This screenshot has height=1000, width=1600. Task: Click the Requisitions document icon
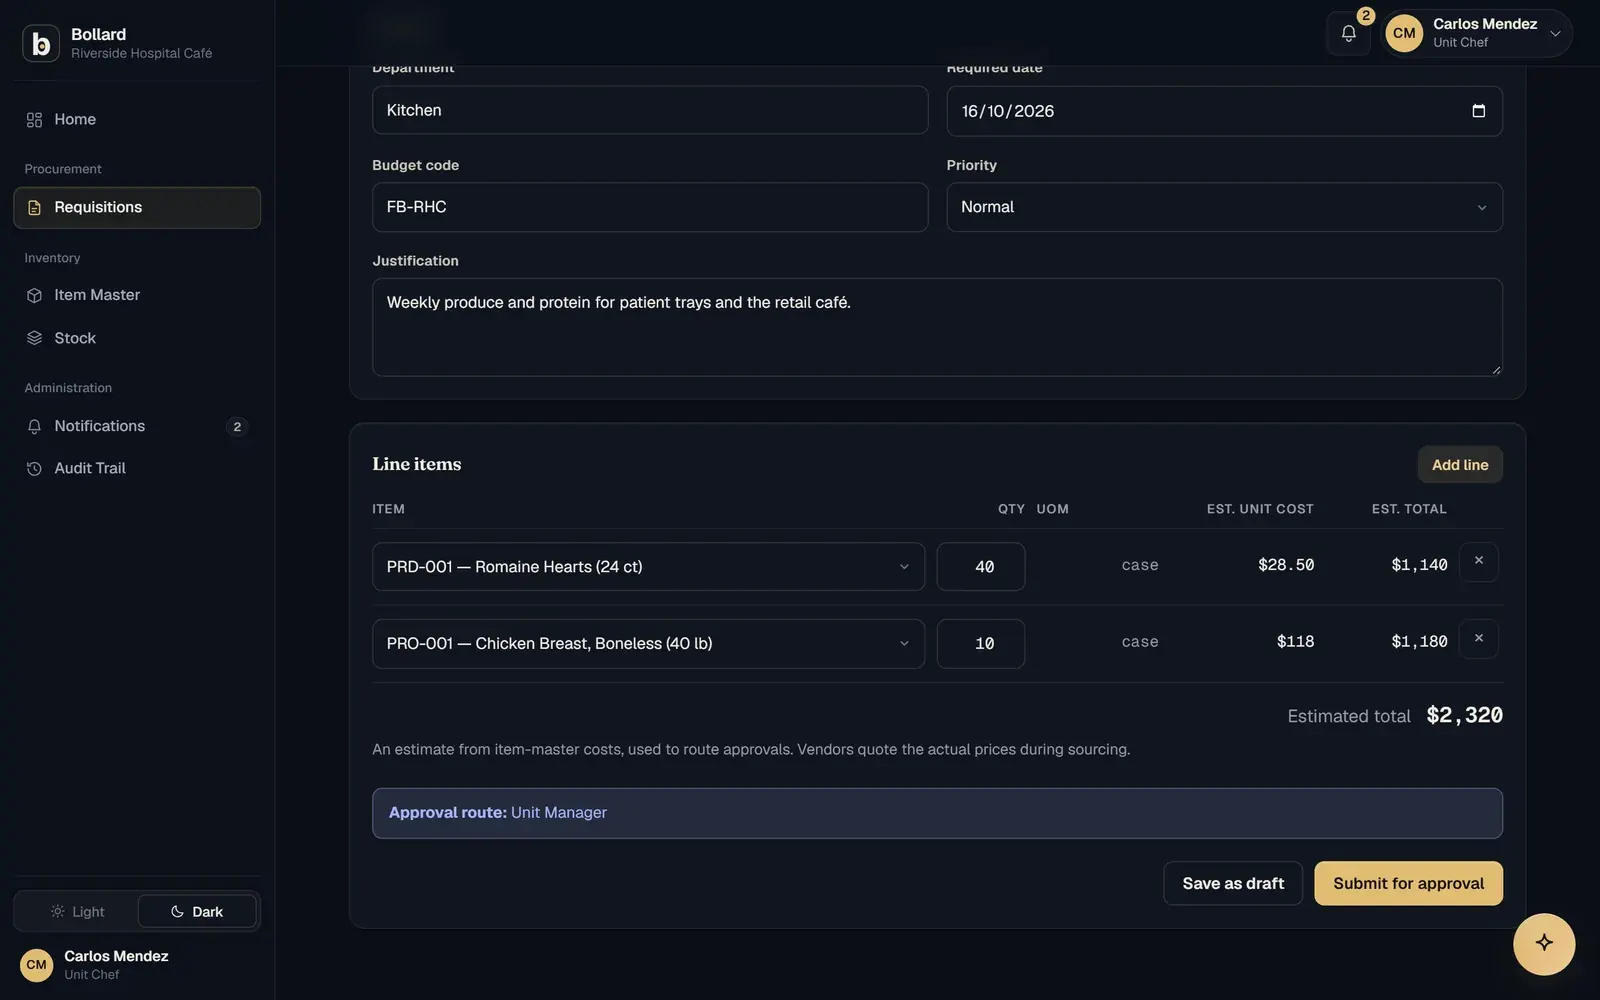[x=34, y=208]
